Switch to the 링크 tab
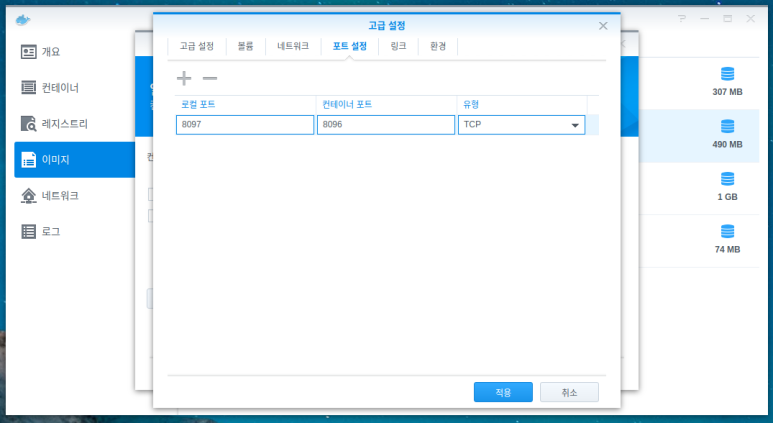This screenshot has width=773, height=423. [x=398, y=46]
